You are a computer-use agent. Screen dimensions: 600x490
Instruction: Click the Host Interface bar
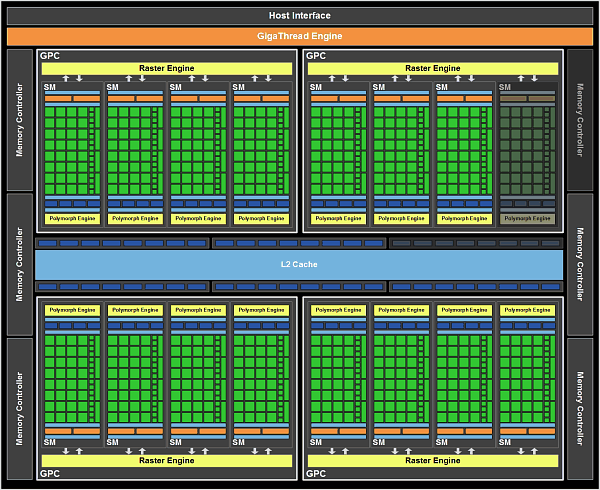coord(300,15)
